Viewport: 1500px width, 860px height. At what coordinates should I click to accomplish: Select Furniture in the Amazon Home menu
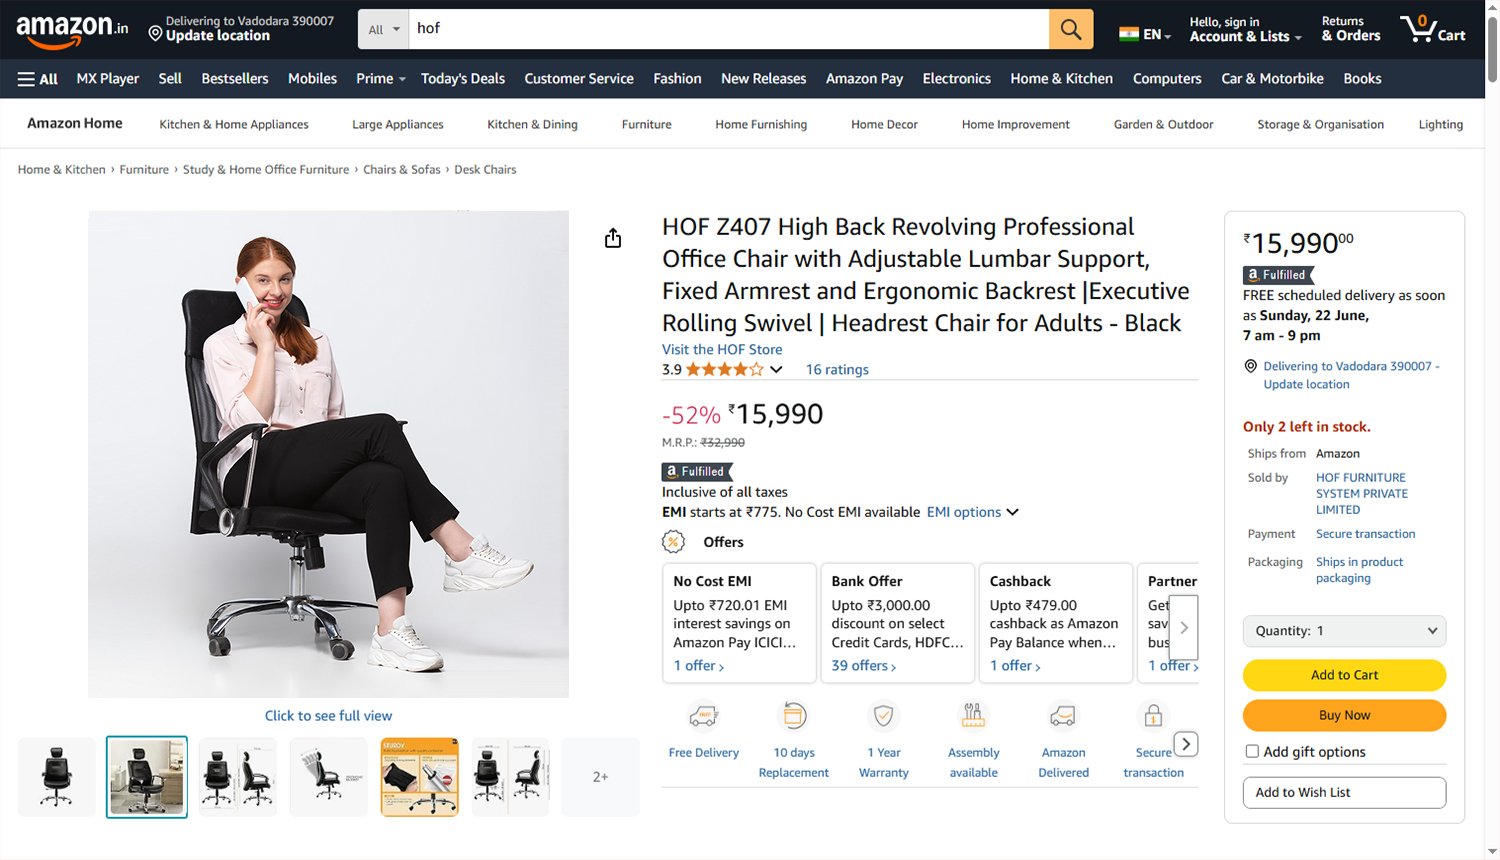645,124
